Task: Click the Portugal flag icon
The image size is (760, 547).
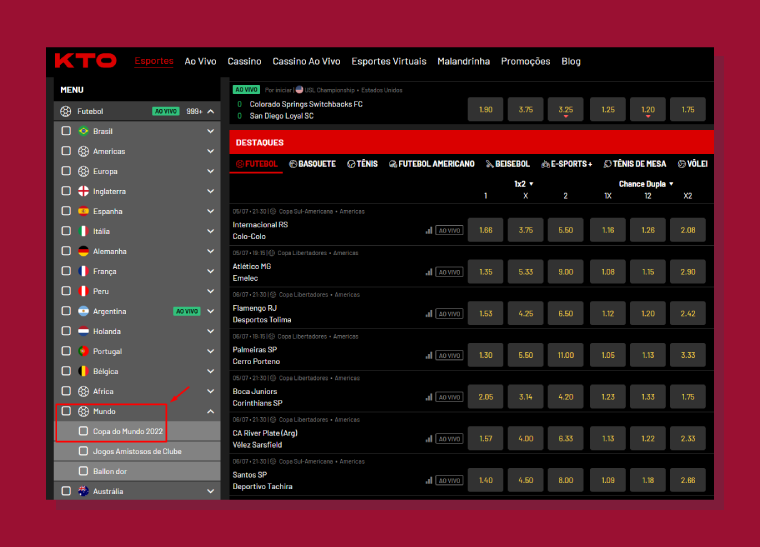Action: pos(83,351)
